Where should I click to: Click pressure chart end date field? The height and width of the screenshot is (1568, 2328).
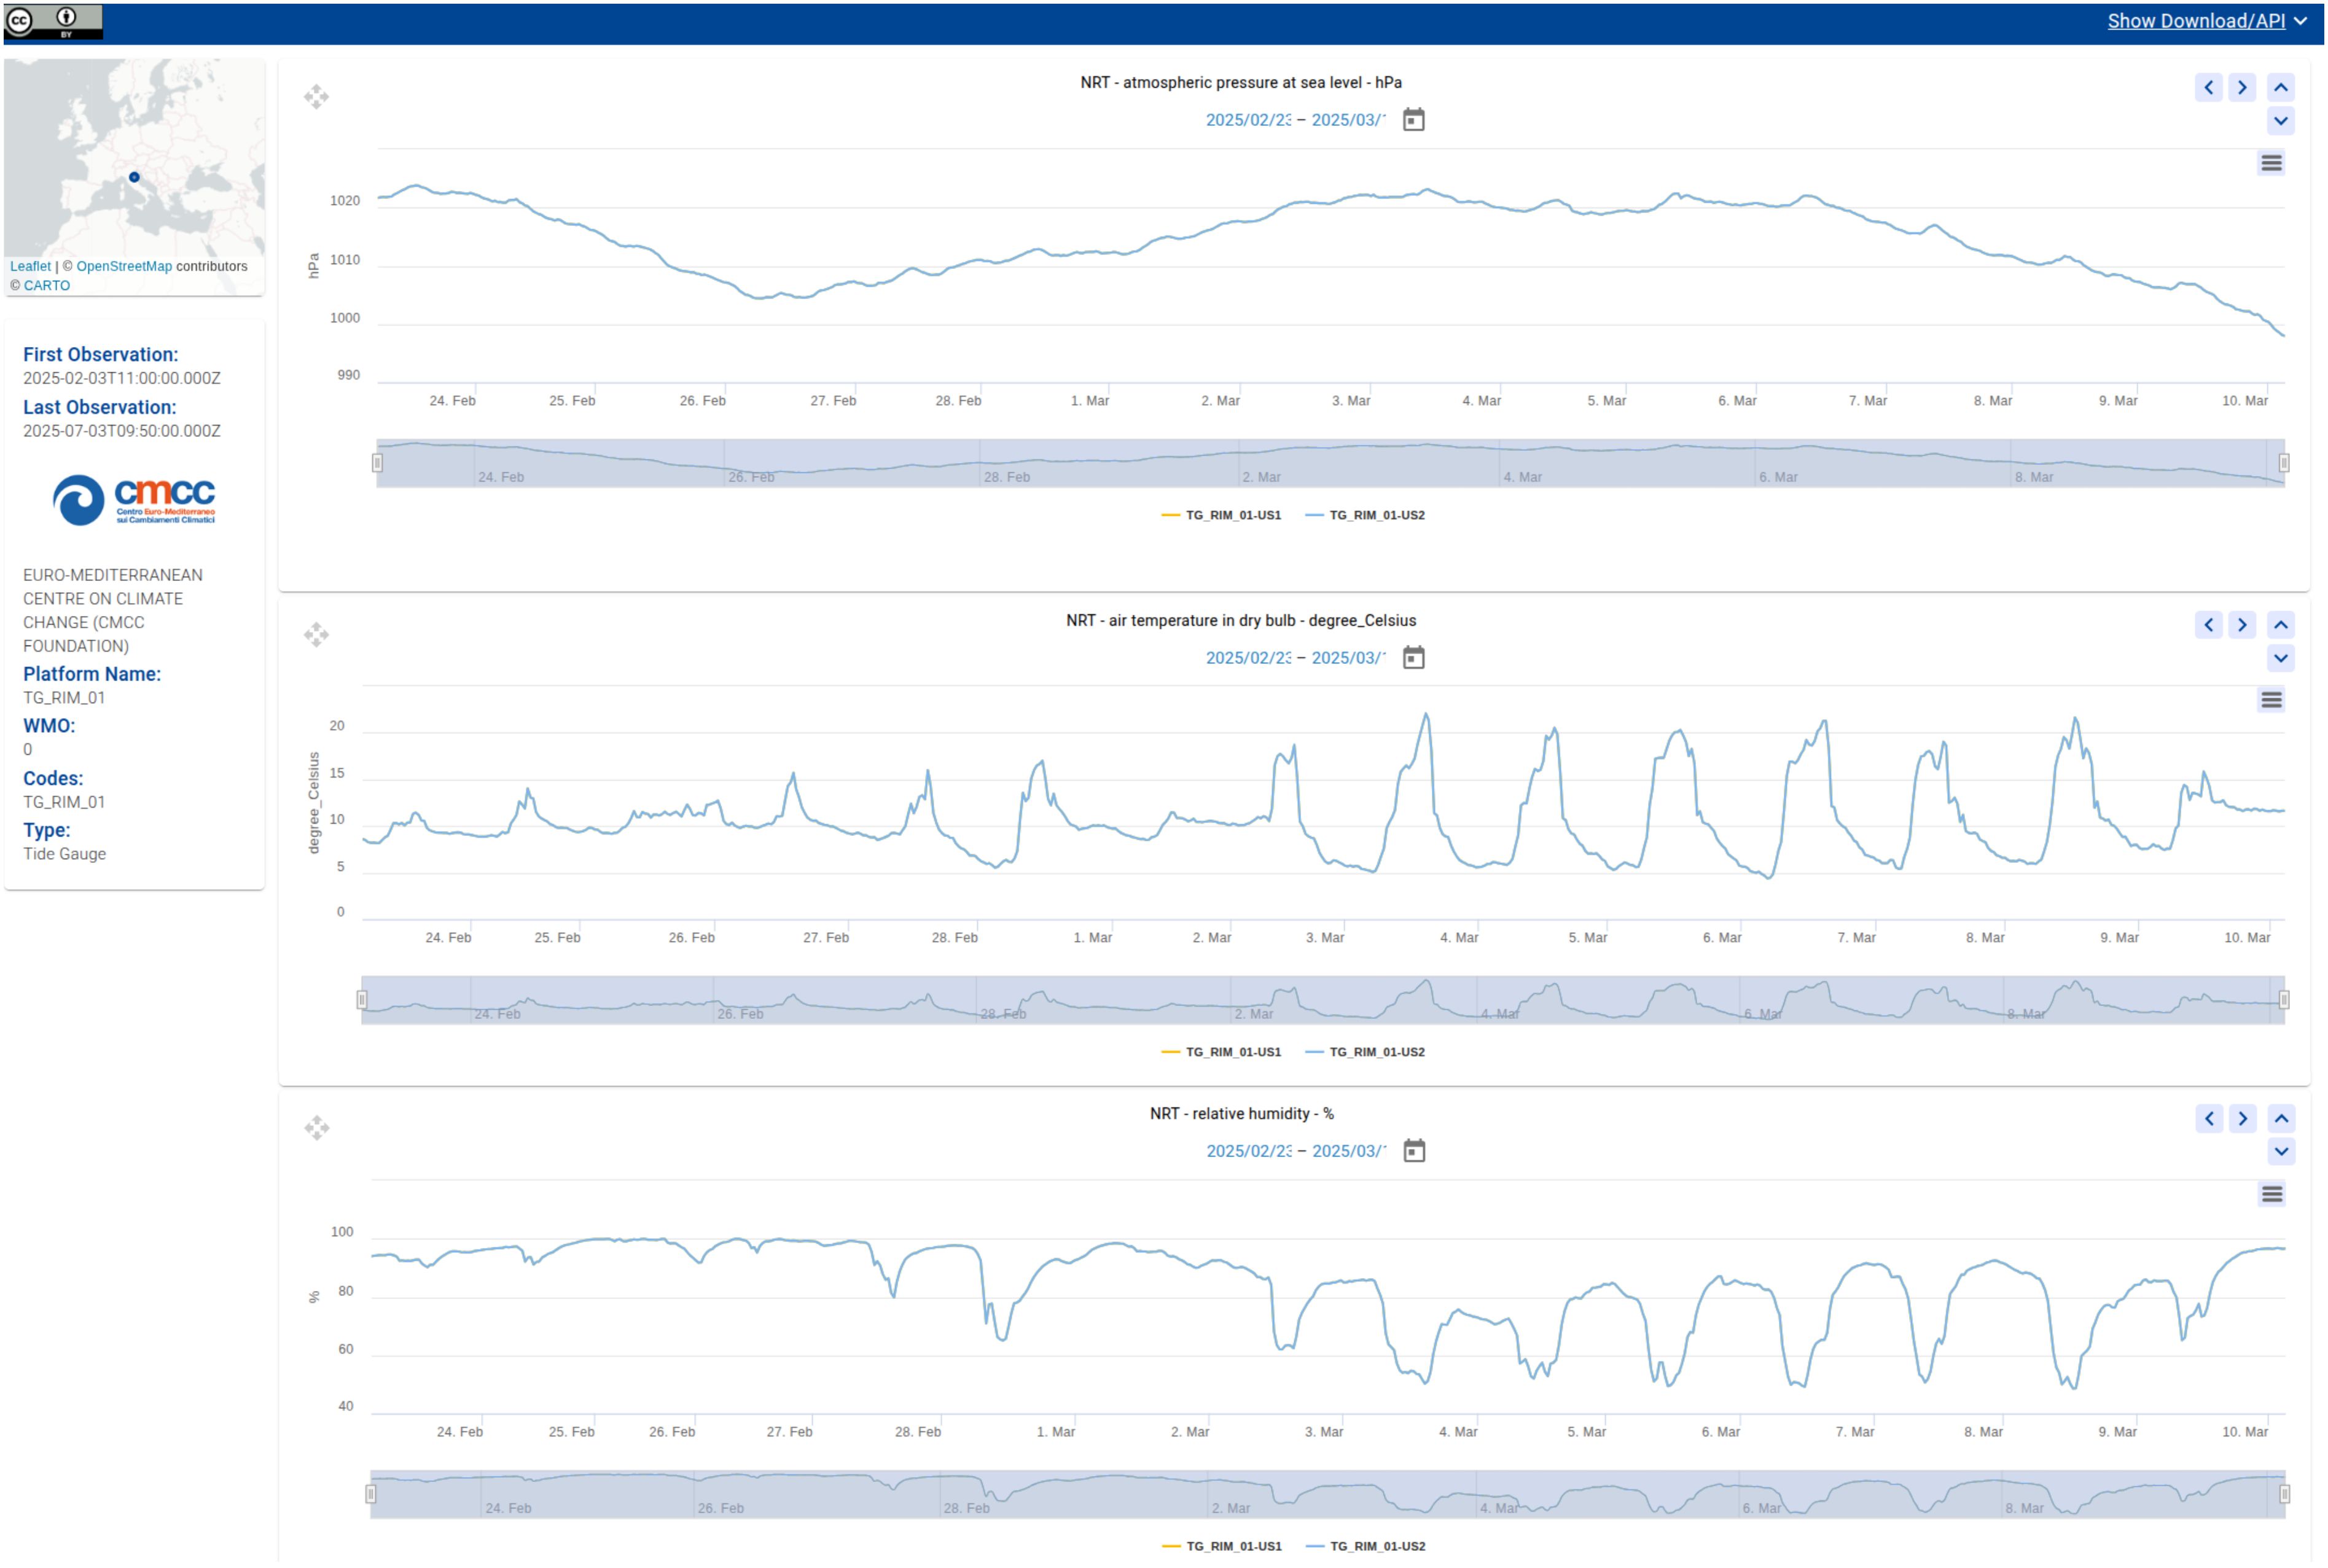click(1348, 120)
